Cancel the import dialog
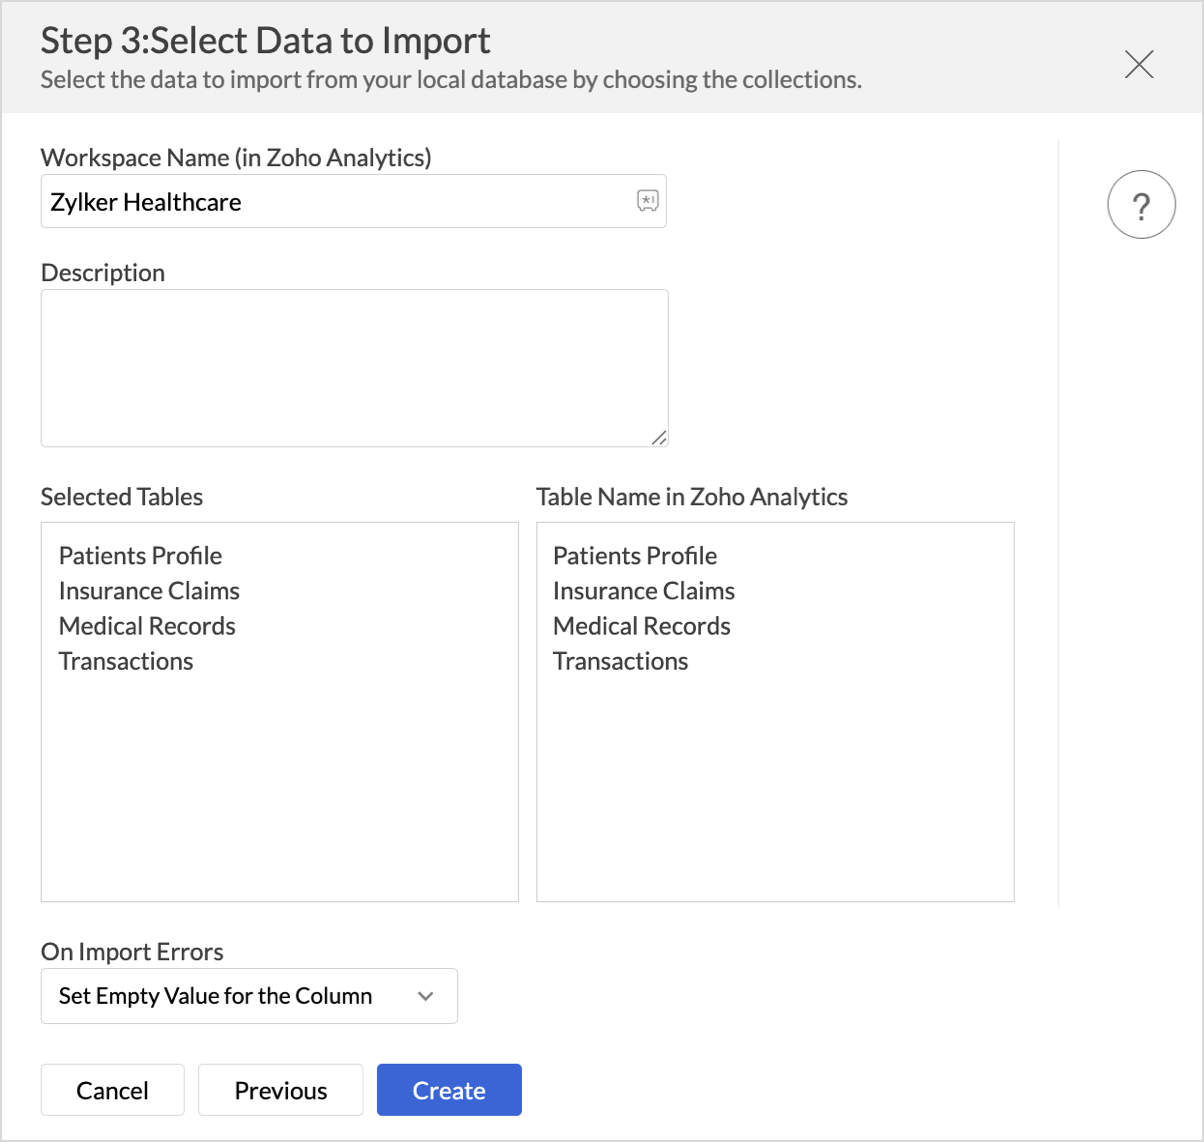 coord(112,1090)
